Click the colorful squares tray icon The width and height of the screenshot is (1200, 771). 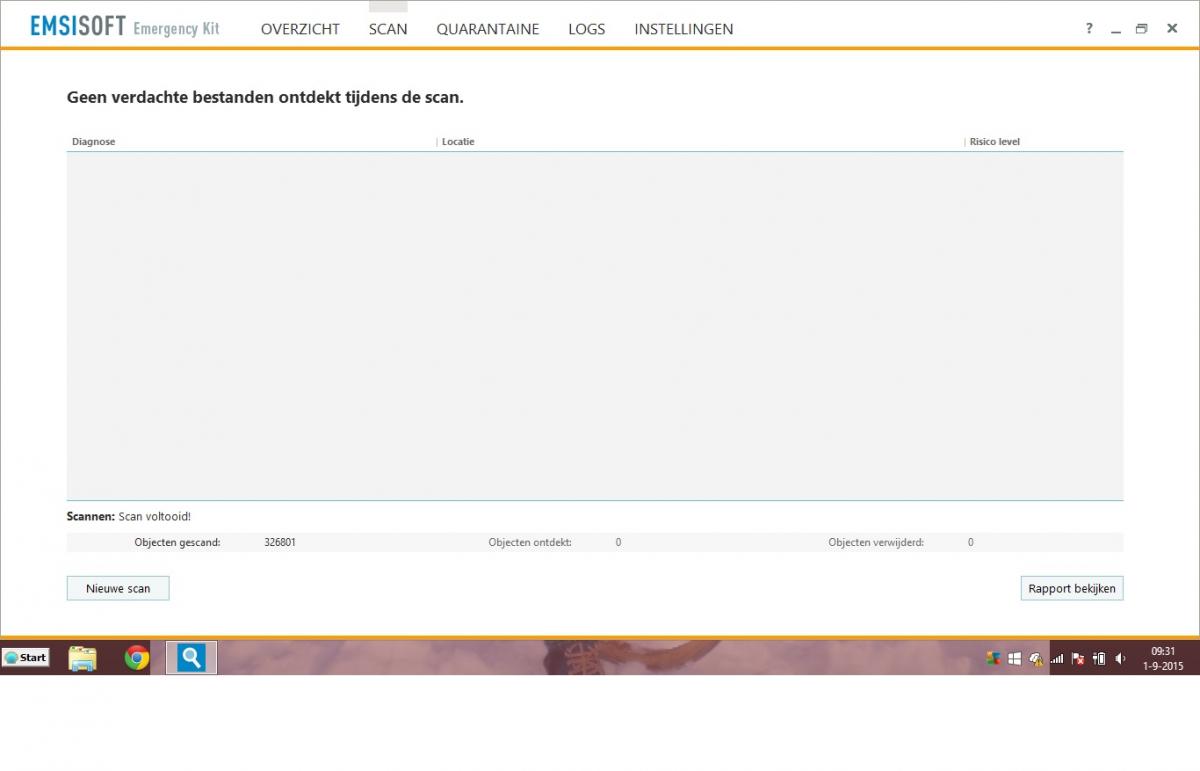(993, 658)
